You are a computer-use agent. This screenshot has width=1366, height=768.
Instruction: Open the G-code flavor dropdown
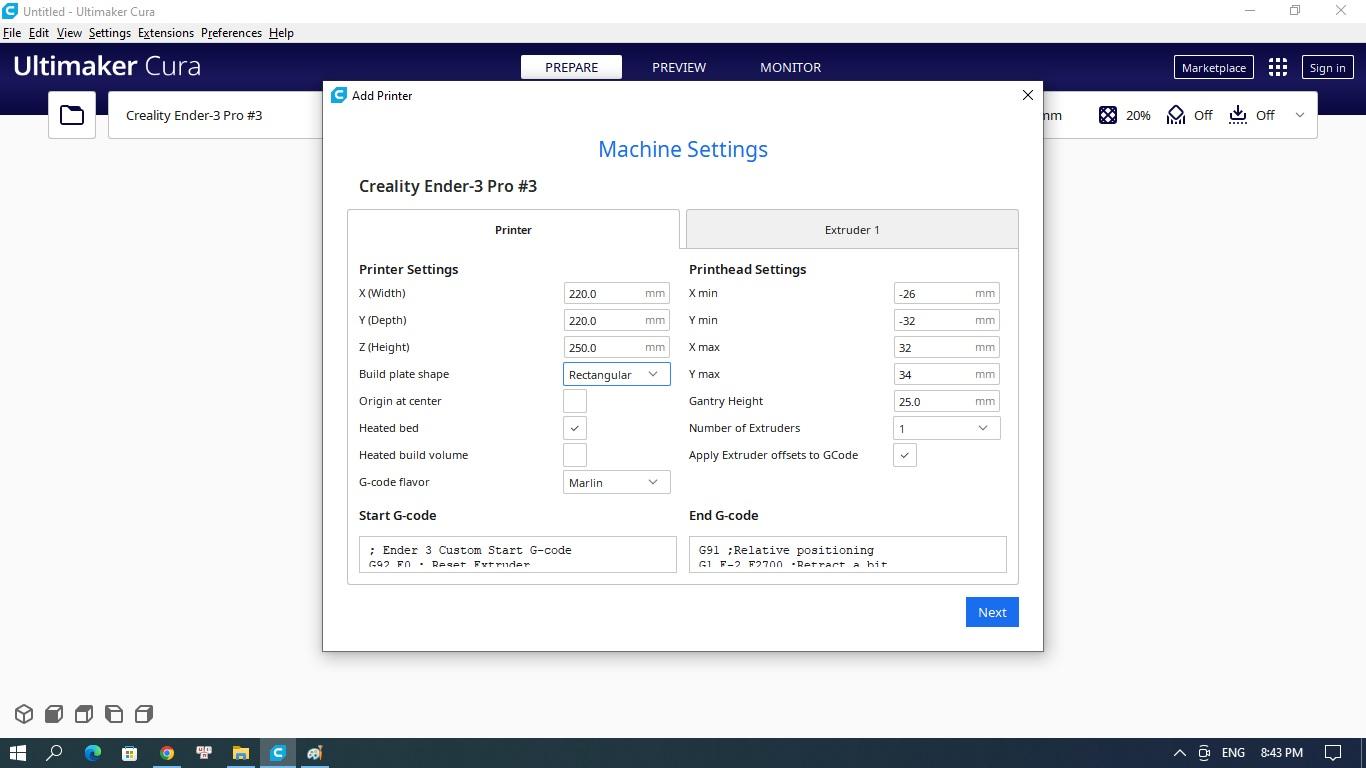pyautogui.click(x=616, y=482)
